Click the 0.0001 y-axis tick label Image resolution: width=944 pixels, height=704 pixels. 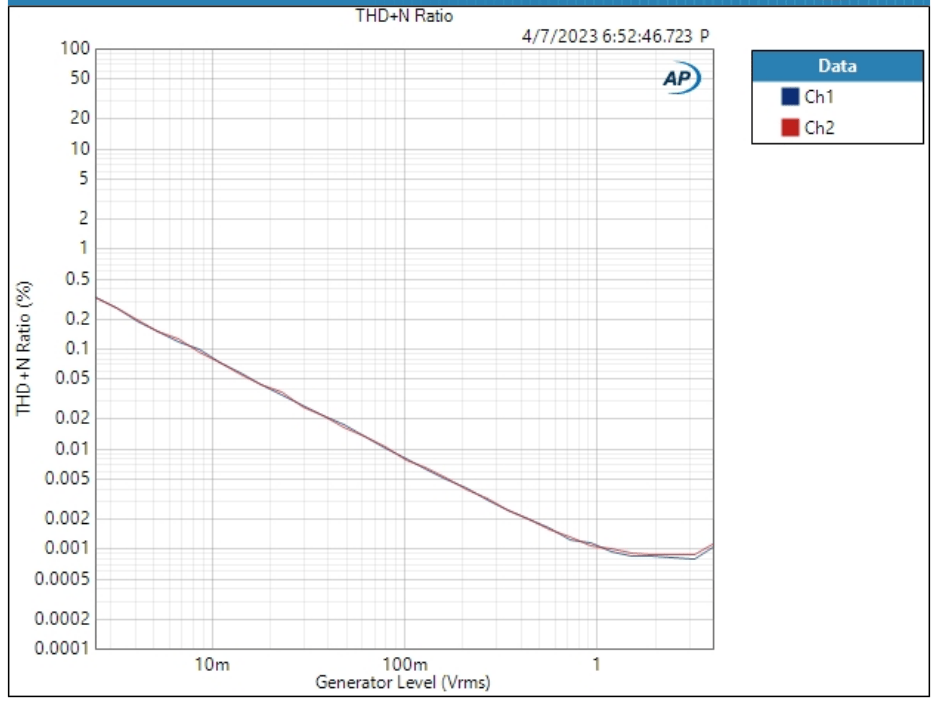point(62,648)
